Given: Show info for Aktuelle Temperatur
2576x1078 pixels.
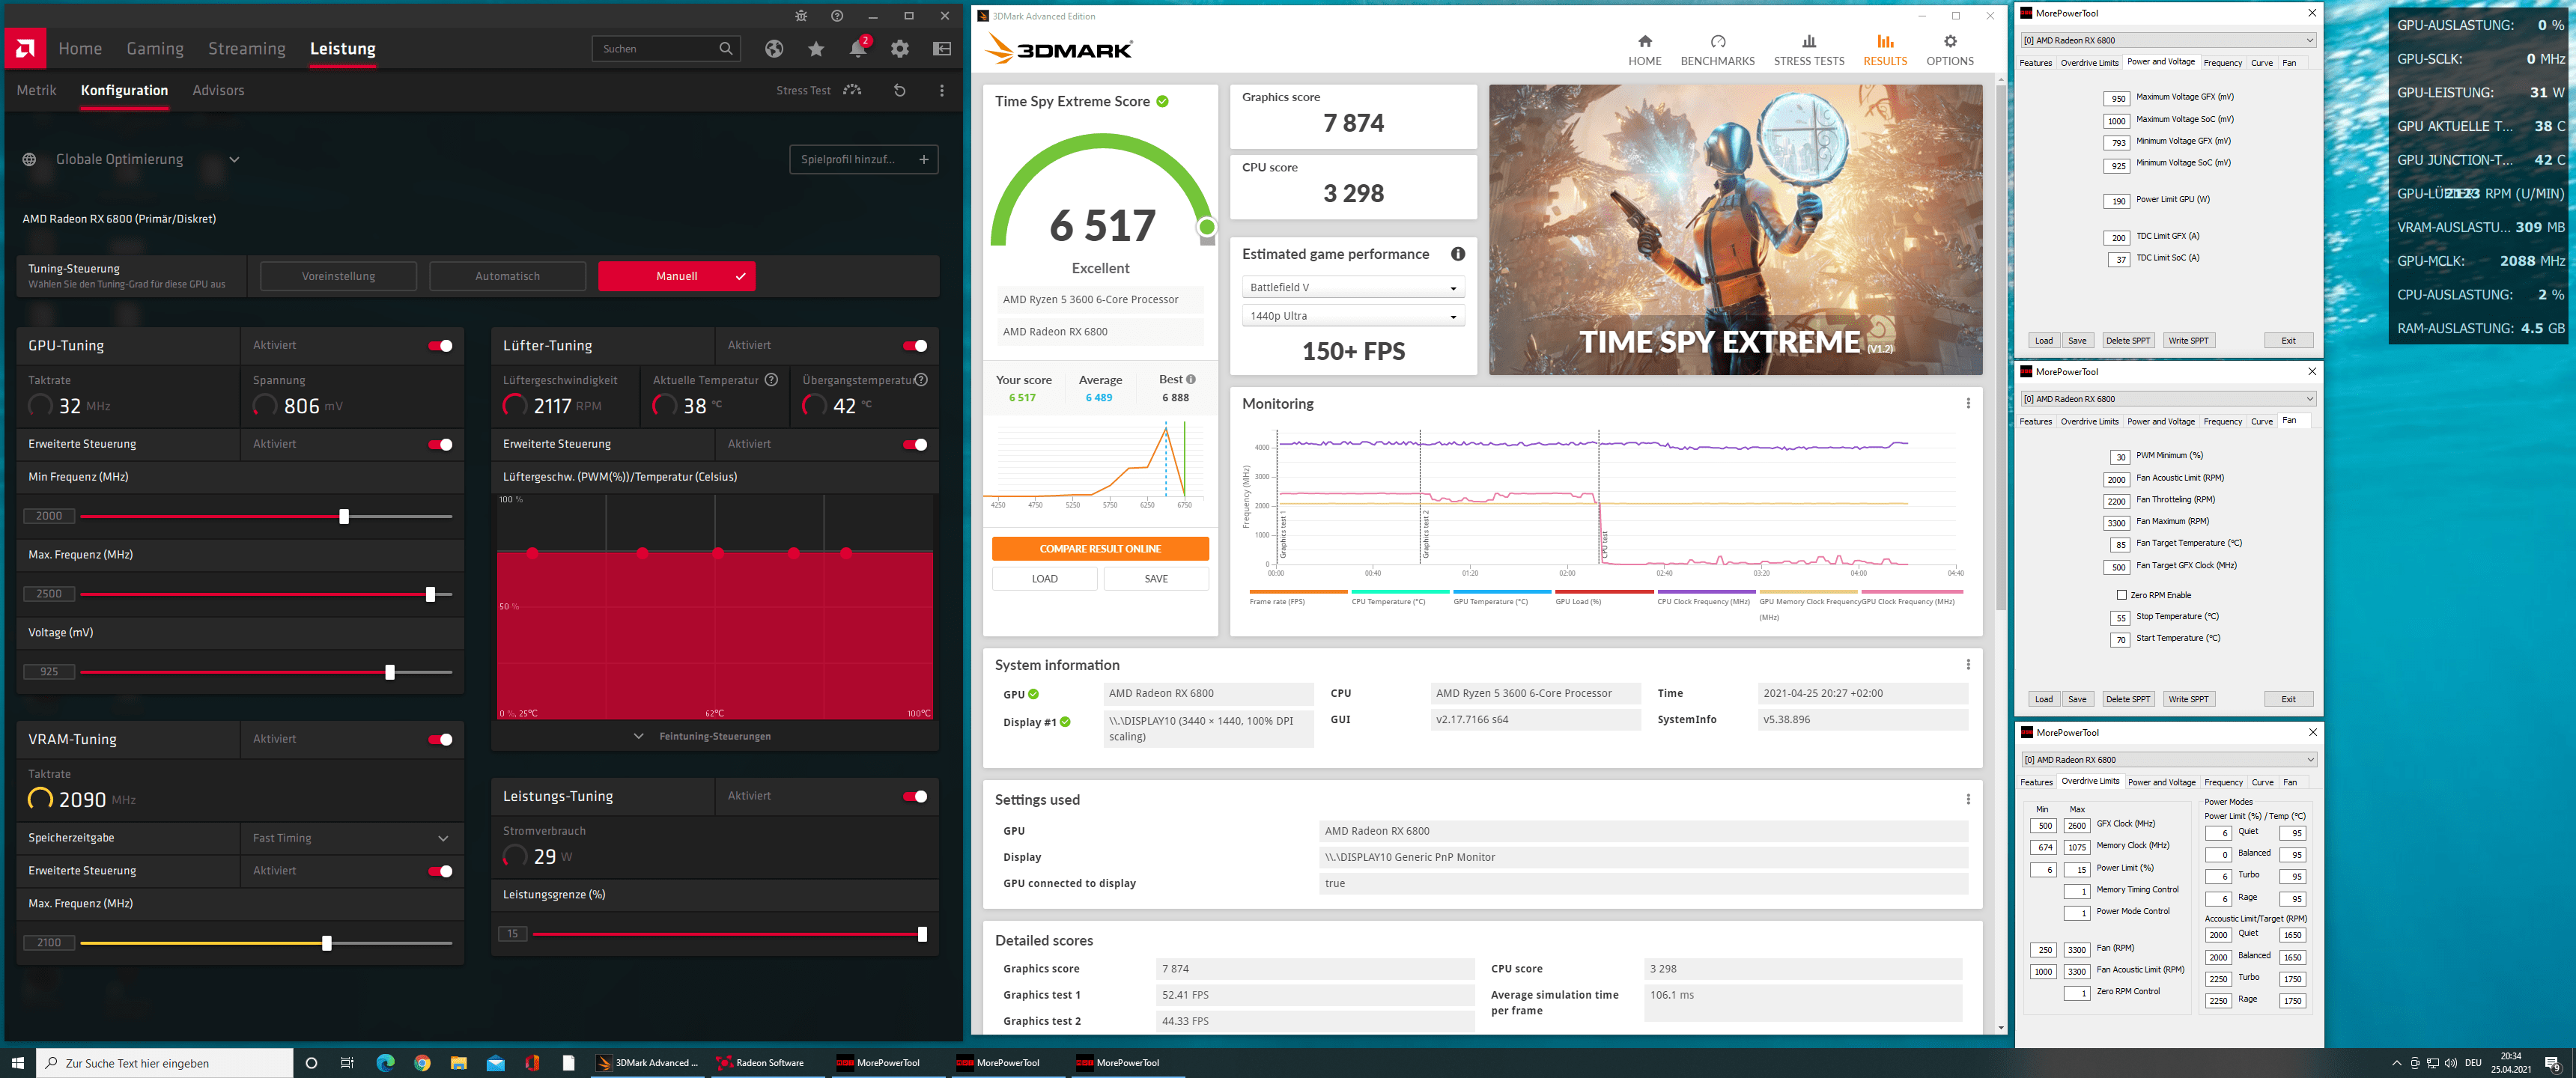Looking at the screenshot, I should (771, 380).
